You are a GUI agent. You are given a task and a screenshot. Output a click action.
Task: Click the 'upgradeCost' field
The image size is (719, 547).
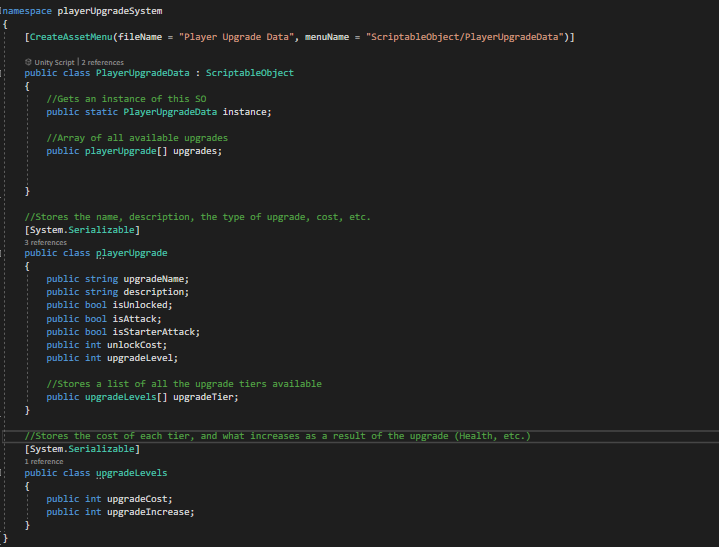point(137,499)
